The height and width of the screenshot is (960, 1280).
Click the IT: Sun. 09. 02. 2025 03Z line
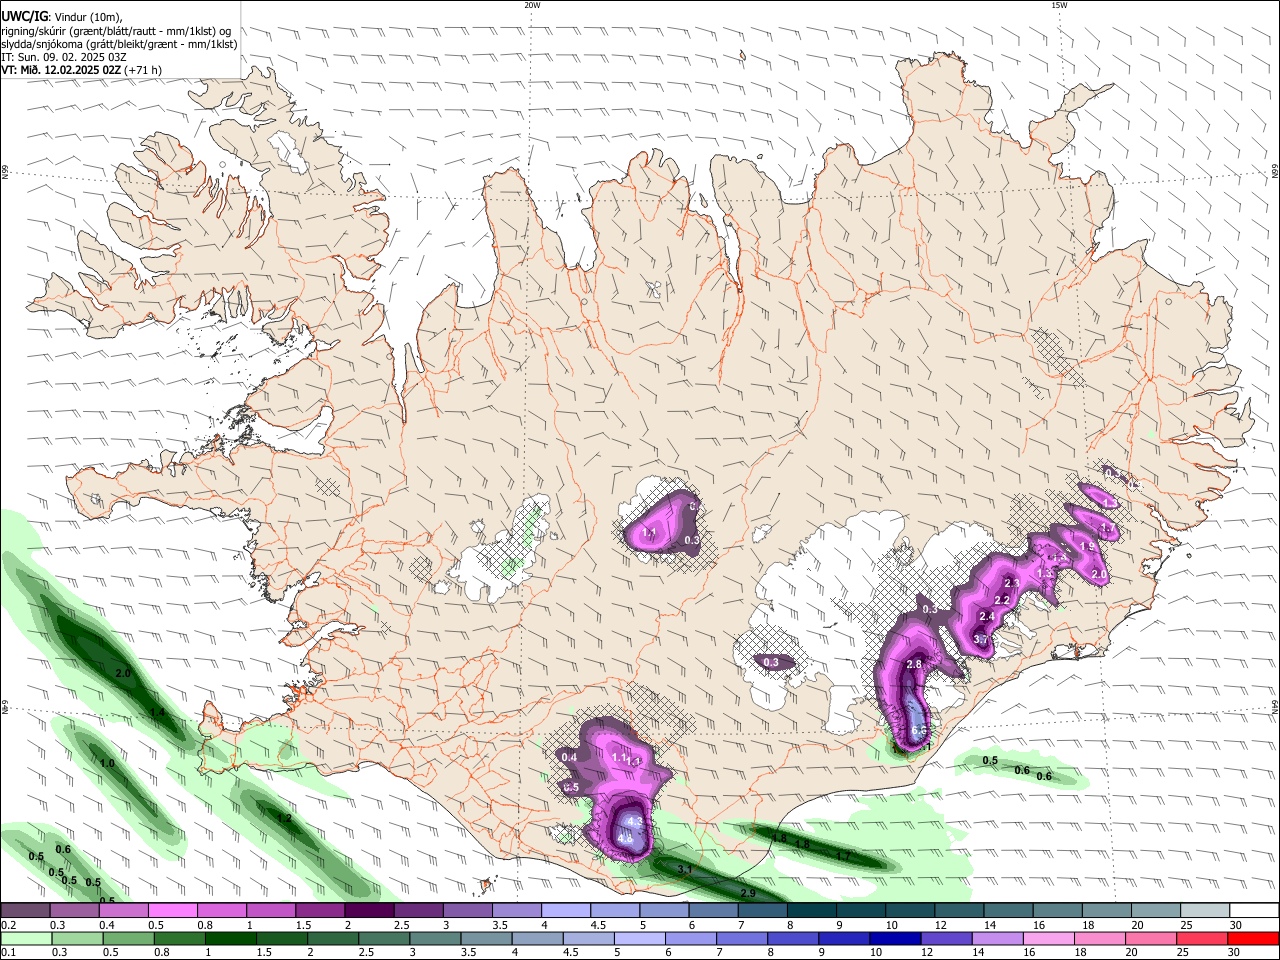pos(63,57)
